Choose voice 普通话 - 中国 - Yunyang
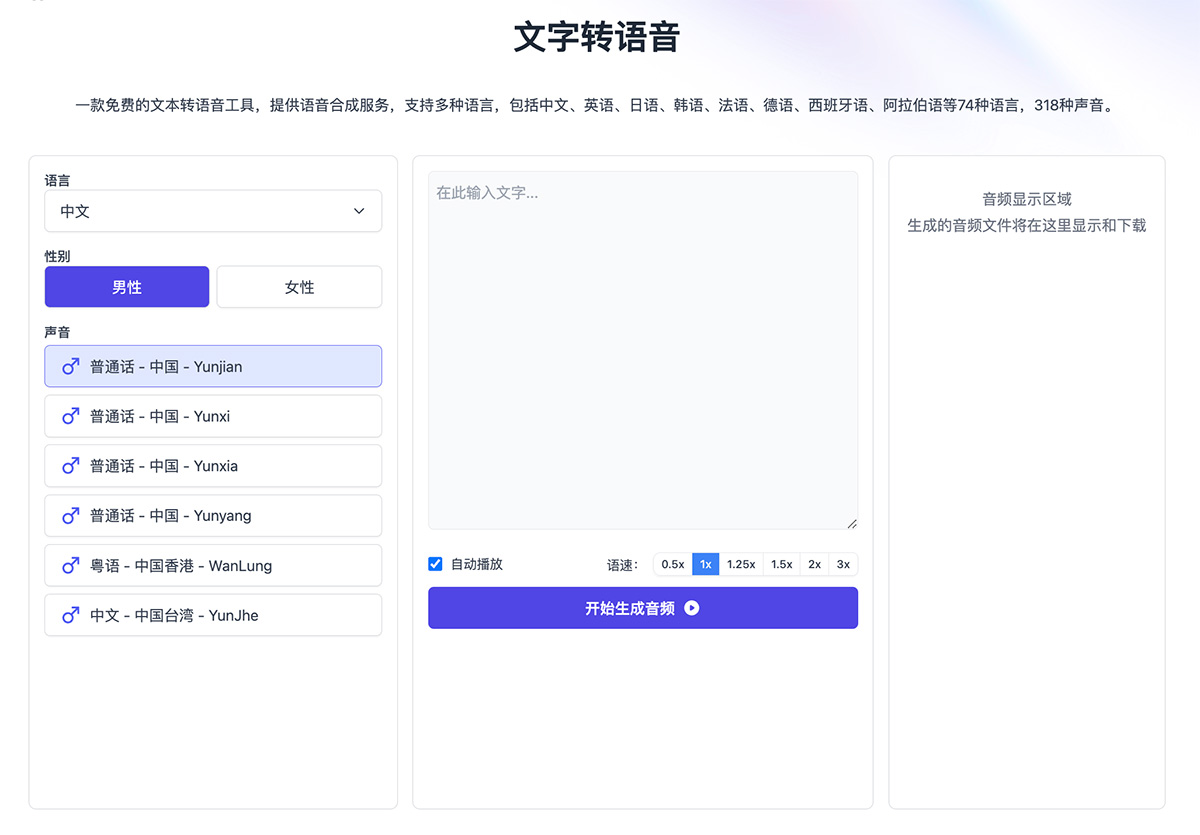The height and width of the screenshot is (835, 1200). coord(213,516)
